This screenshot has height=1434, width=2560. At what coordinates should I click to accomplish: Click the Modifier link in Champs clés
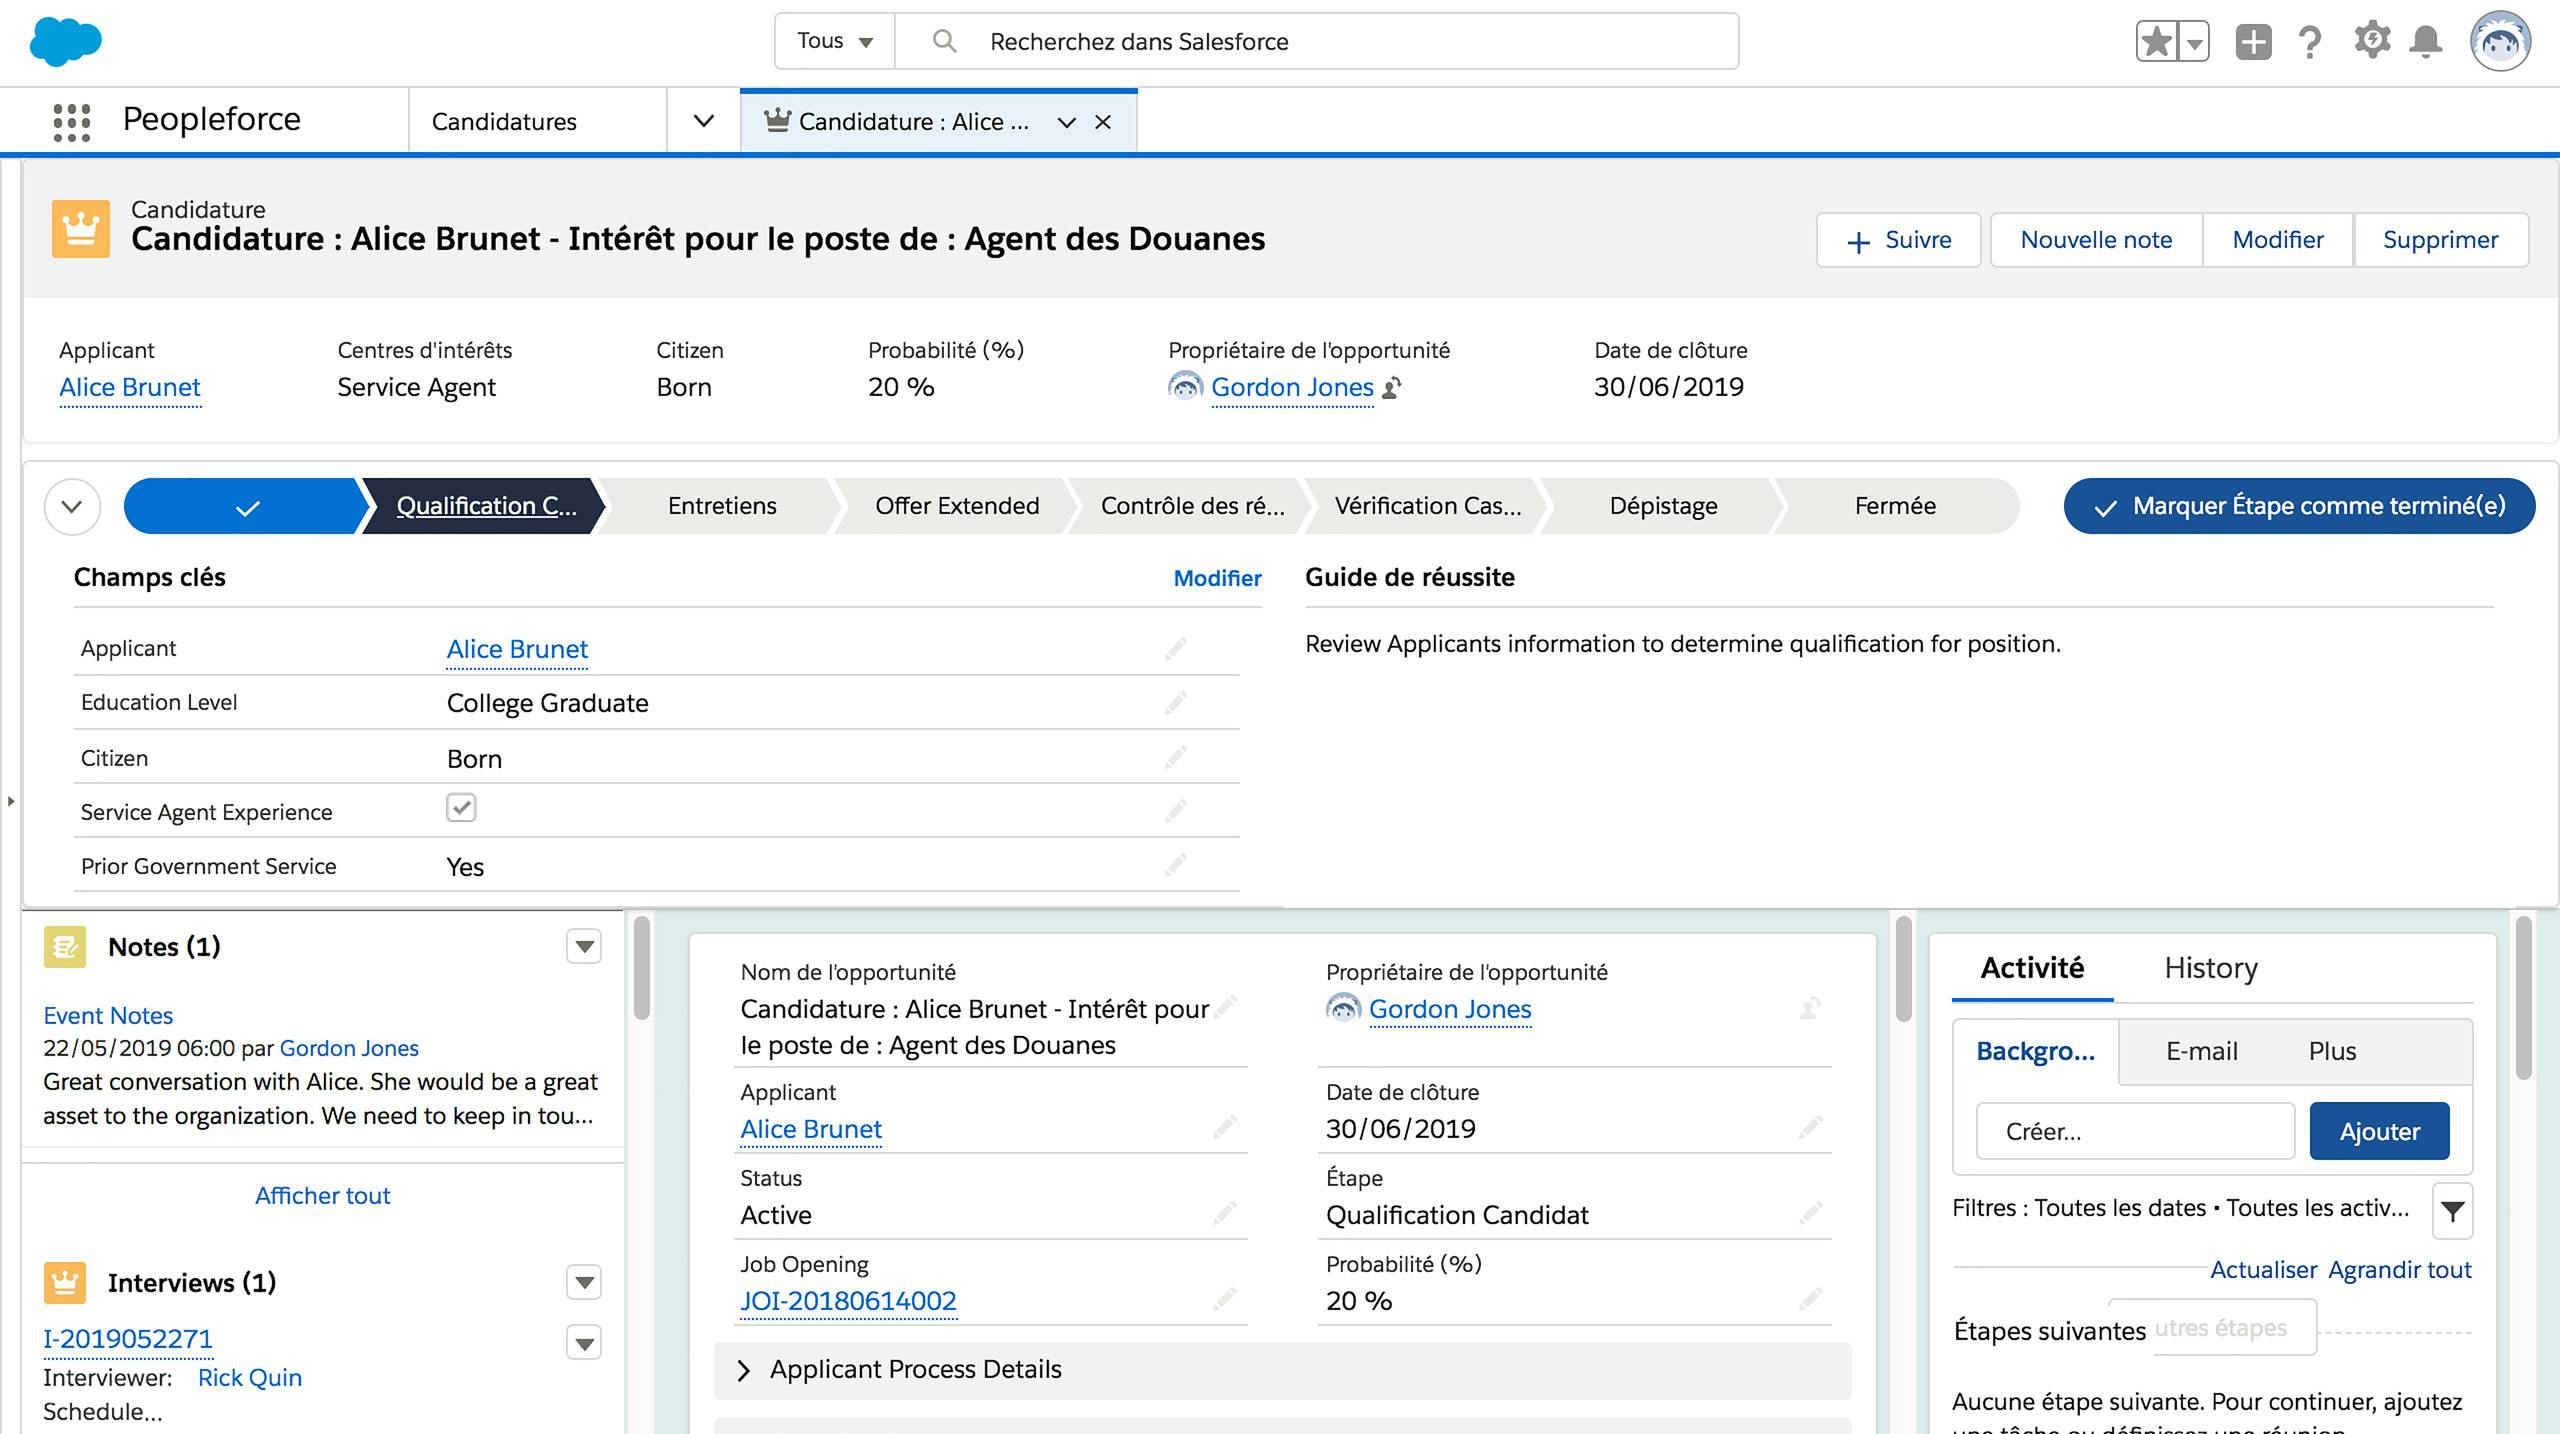[1217, 578]
